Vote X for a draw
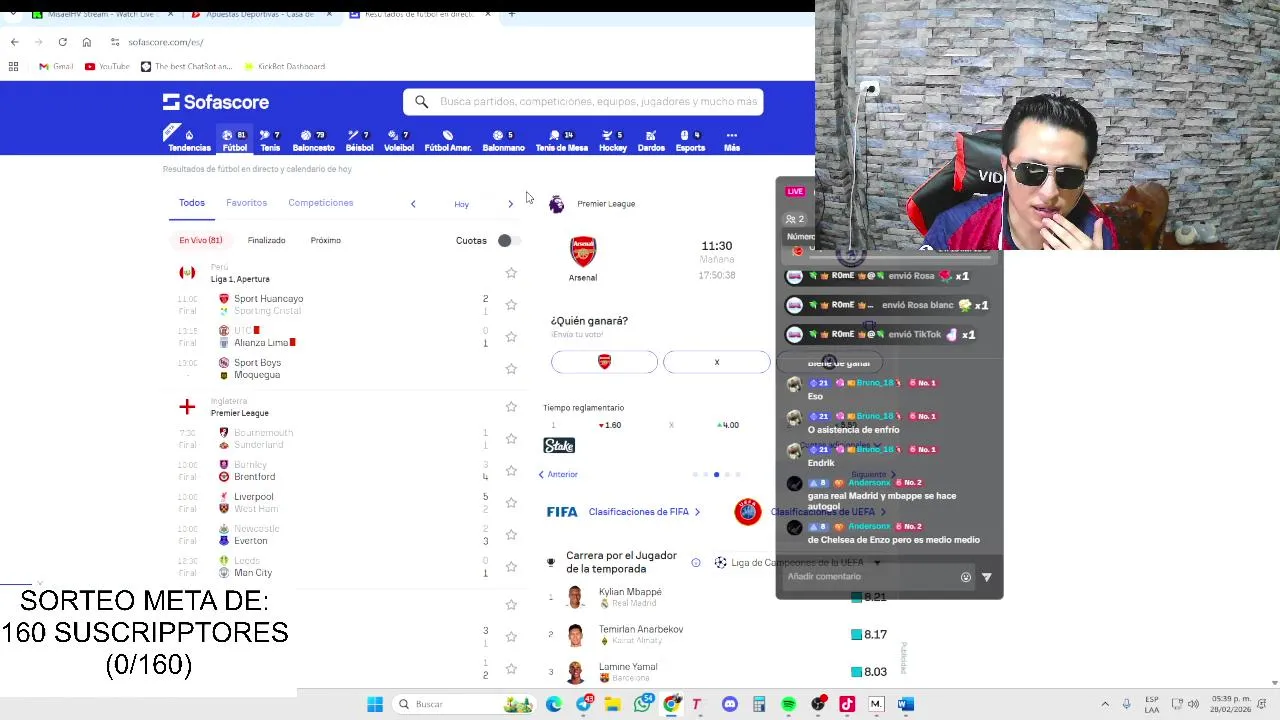 click(717, 362)
